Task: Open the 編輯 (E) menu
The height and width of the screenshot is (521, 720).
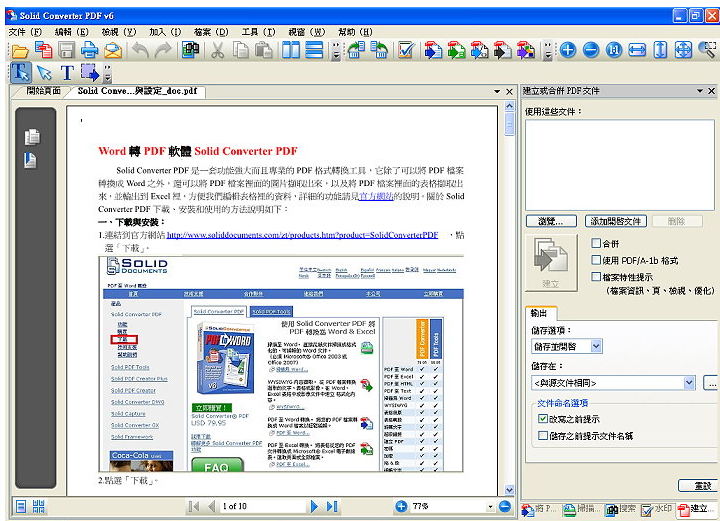Action: pos(71,32)
